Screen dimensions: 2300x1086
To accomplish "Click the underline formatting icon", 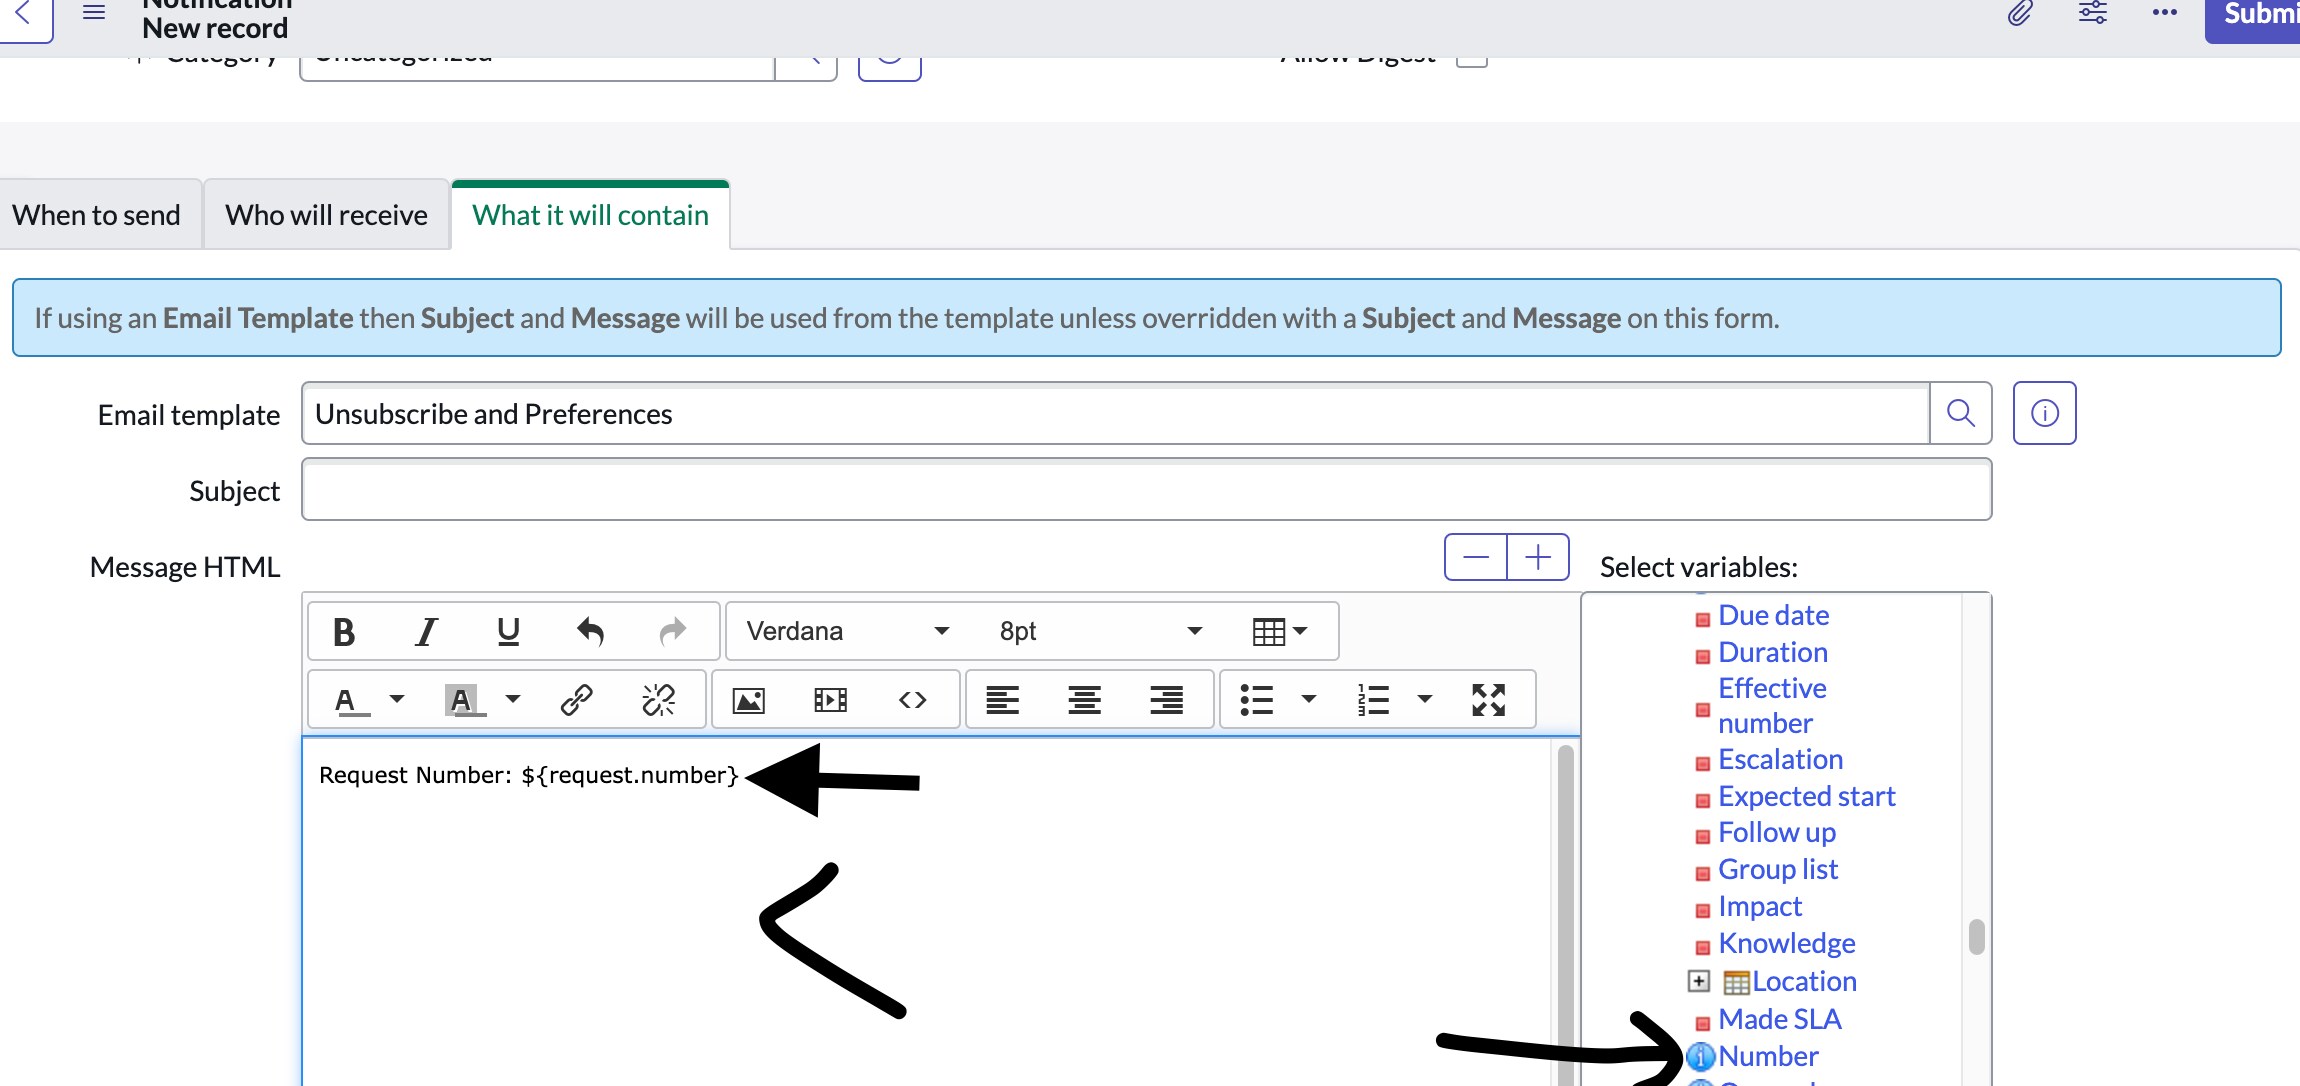I will (508, 632).
